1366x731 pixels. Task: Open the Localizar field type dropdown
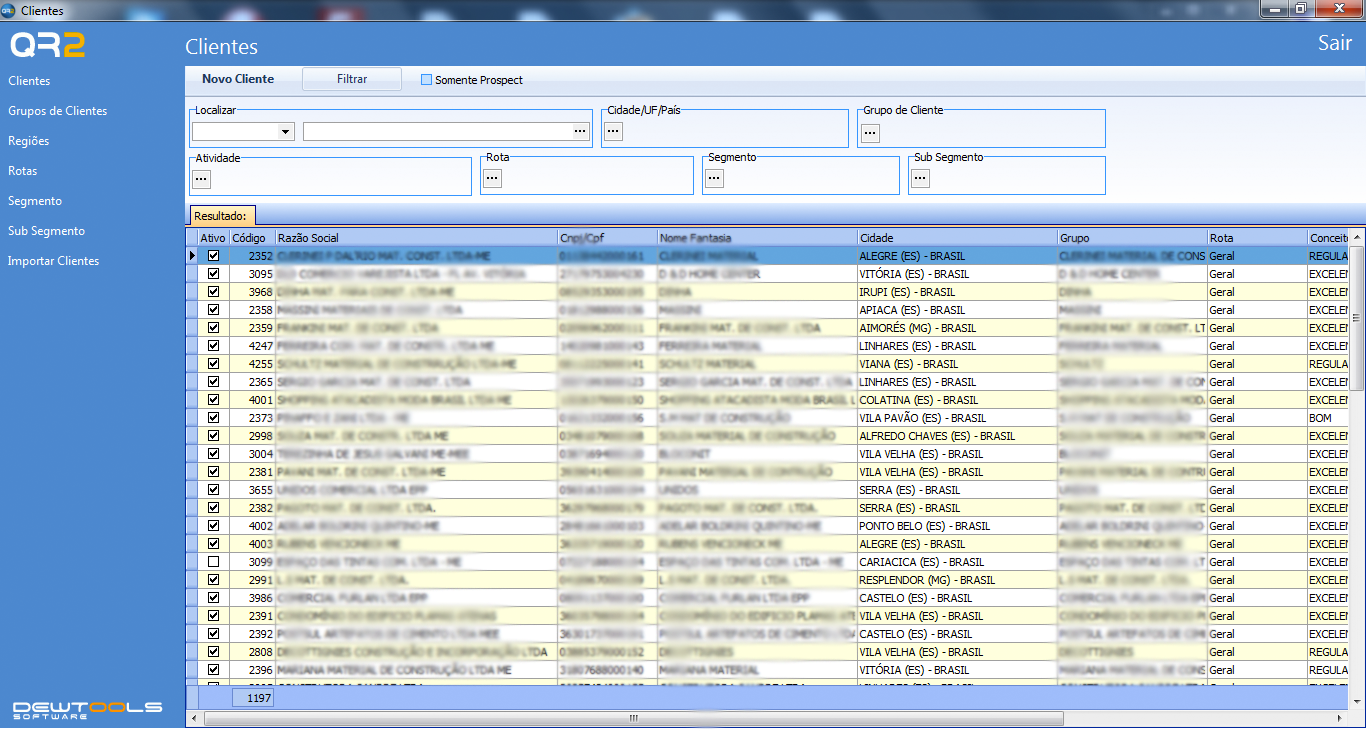click(x=286, y=131)
